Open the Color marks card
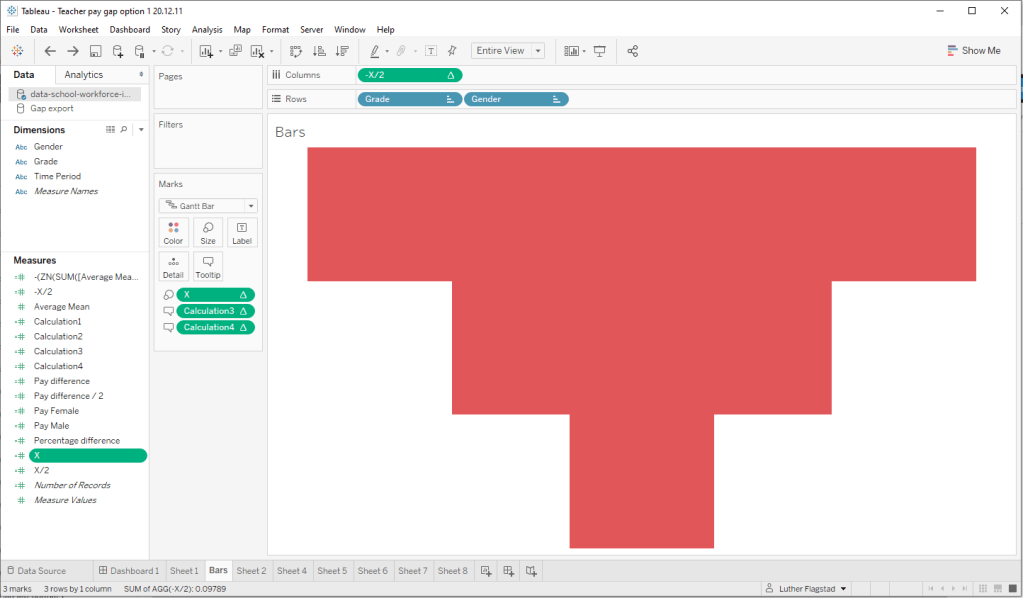This screenshot has width=1023, height=598. [173, 233]
